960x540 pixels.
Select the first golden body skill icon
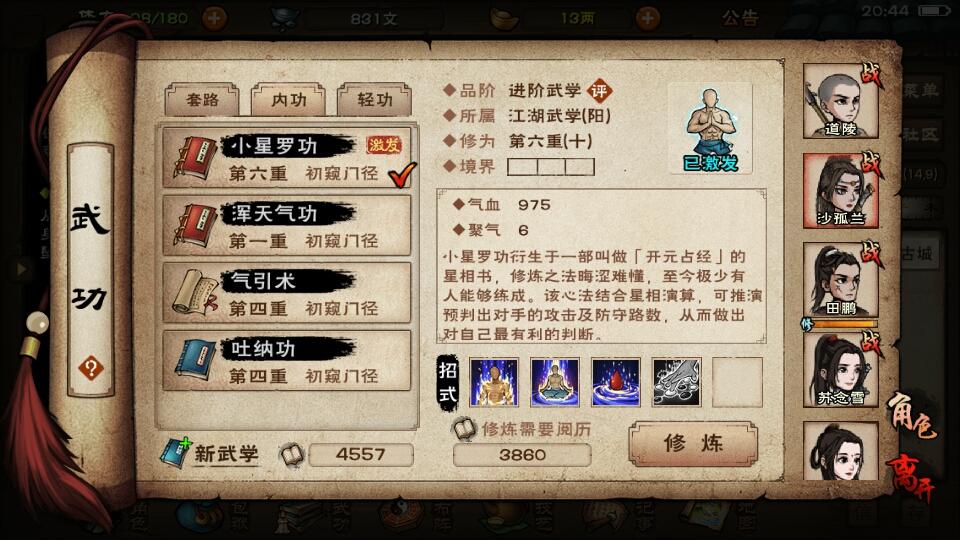click(493, 383)
